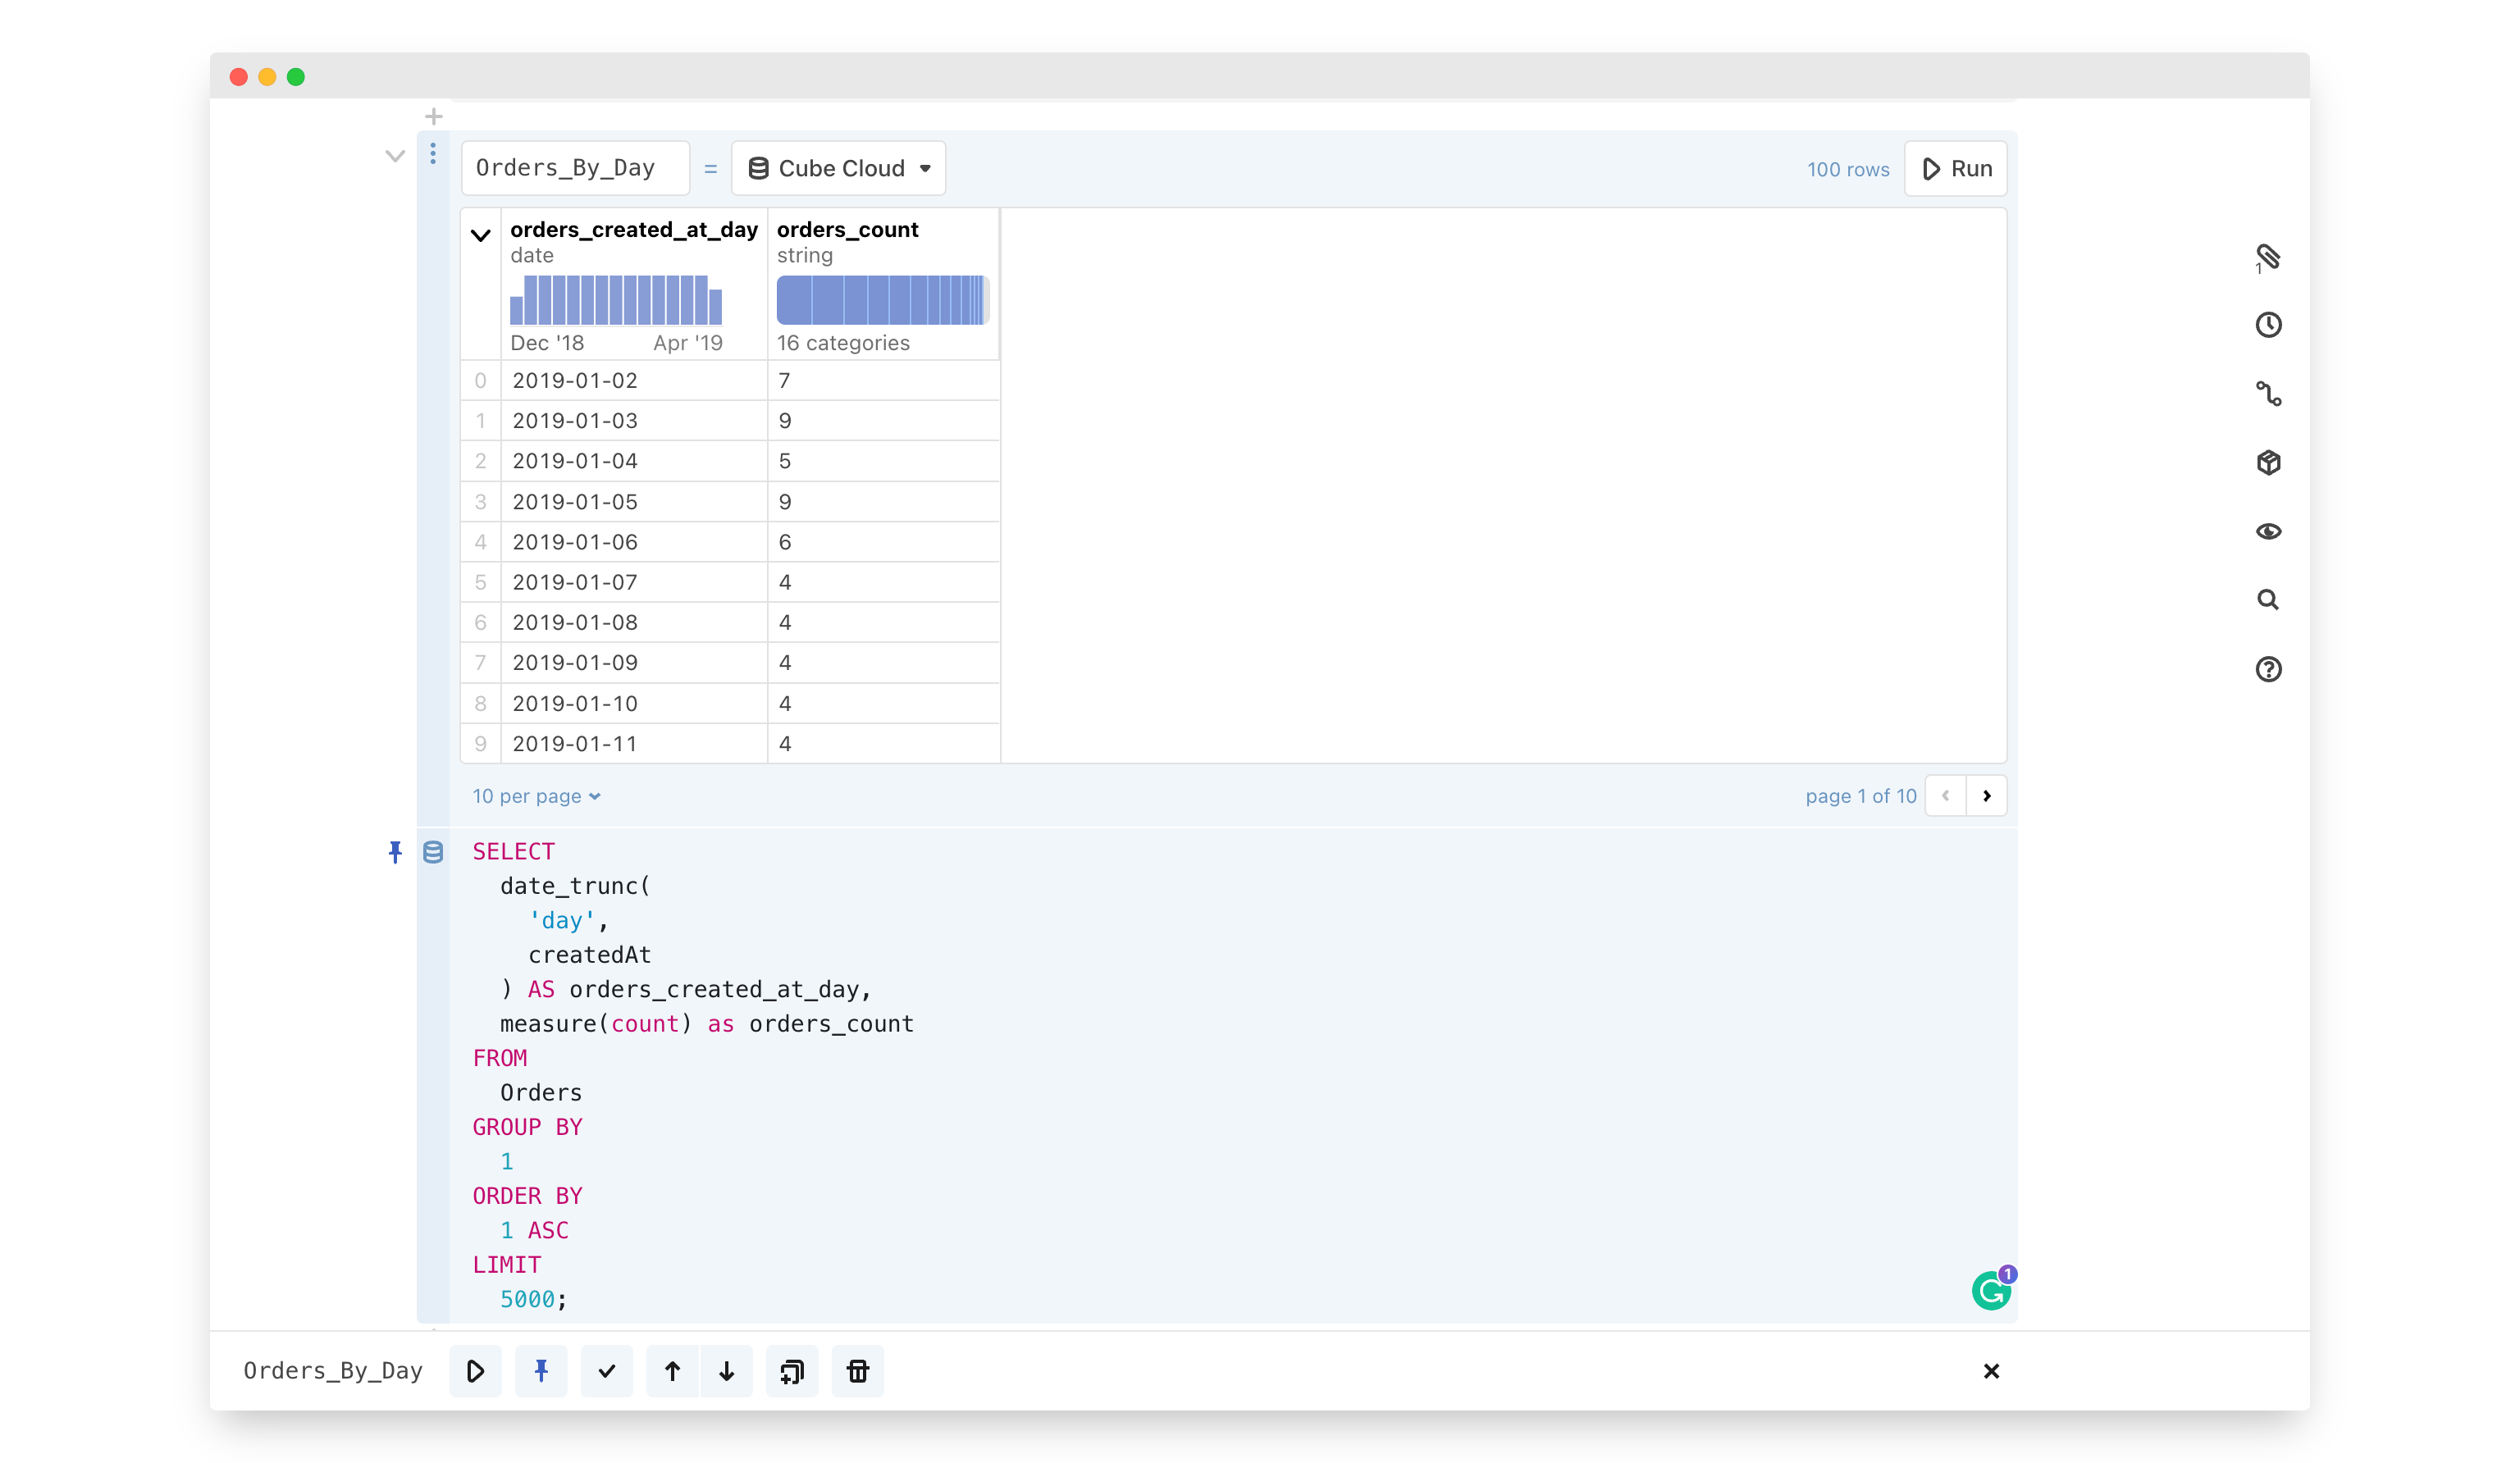Open the 10 per page dropdown
Image resolution: width=2520 pixels, height=1463 pixels.
(536, 796)
